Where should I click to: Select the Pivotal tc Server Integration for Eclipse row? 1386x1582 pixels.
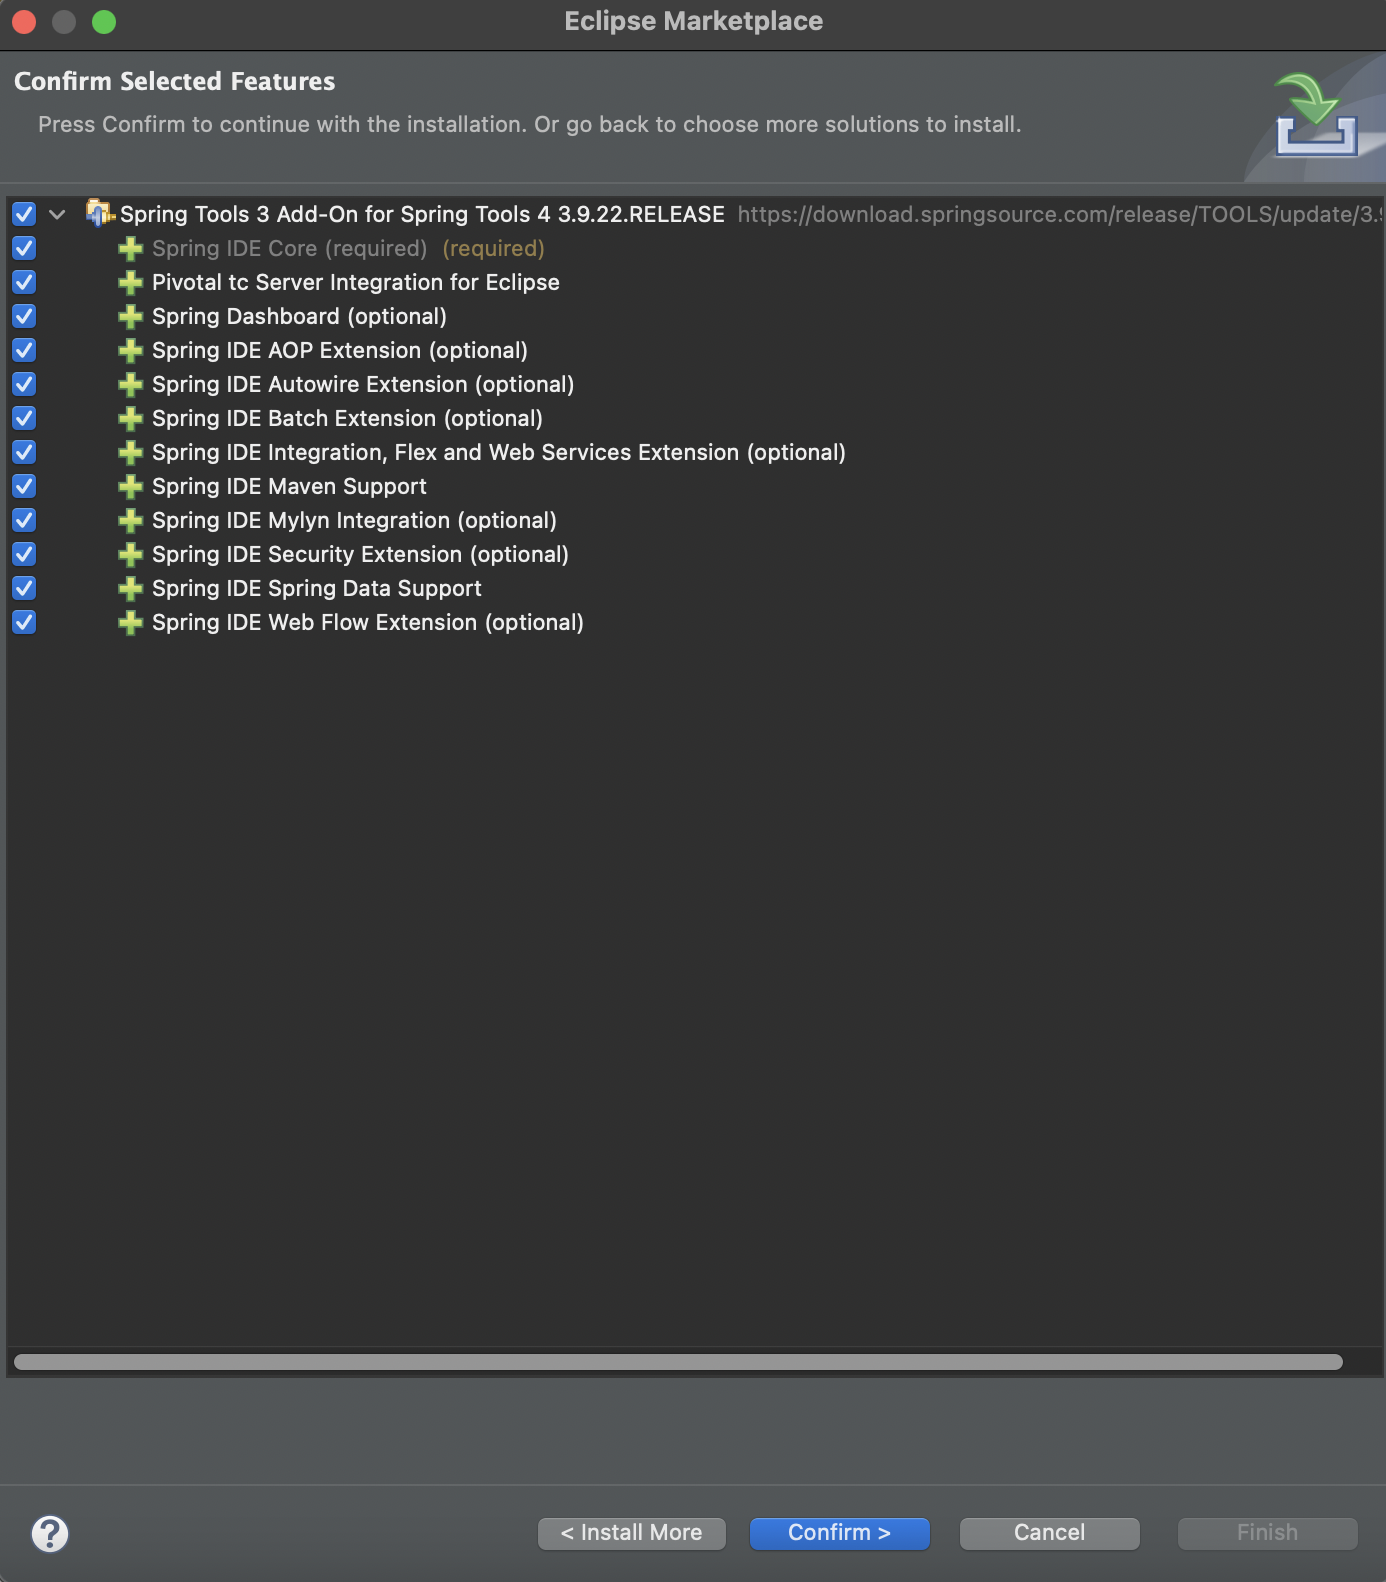point(695,282)
